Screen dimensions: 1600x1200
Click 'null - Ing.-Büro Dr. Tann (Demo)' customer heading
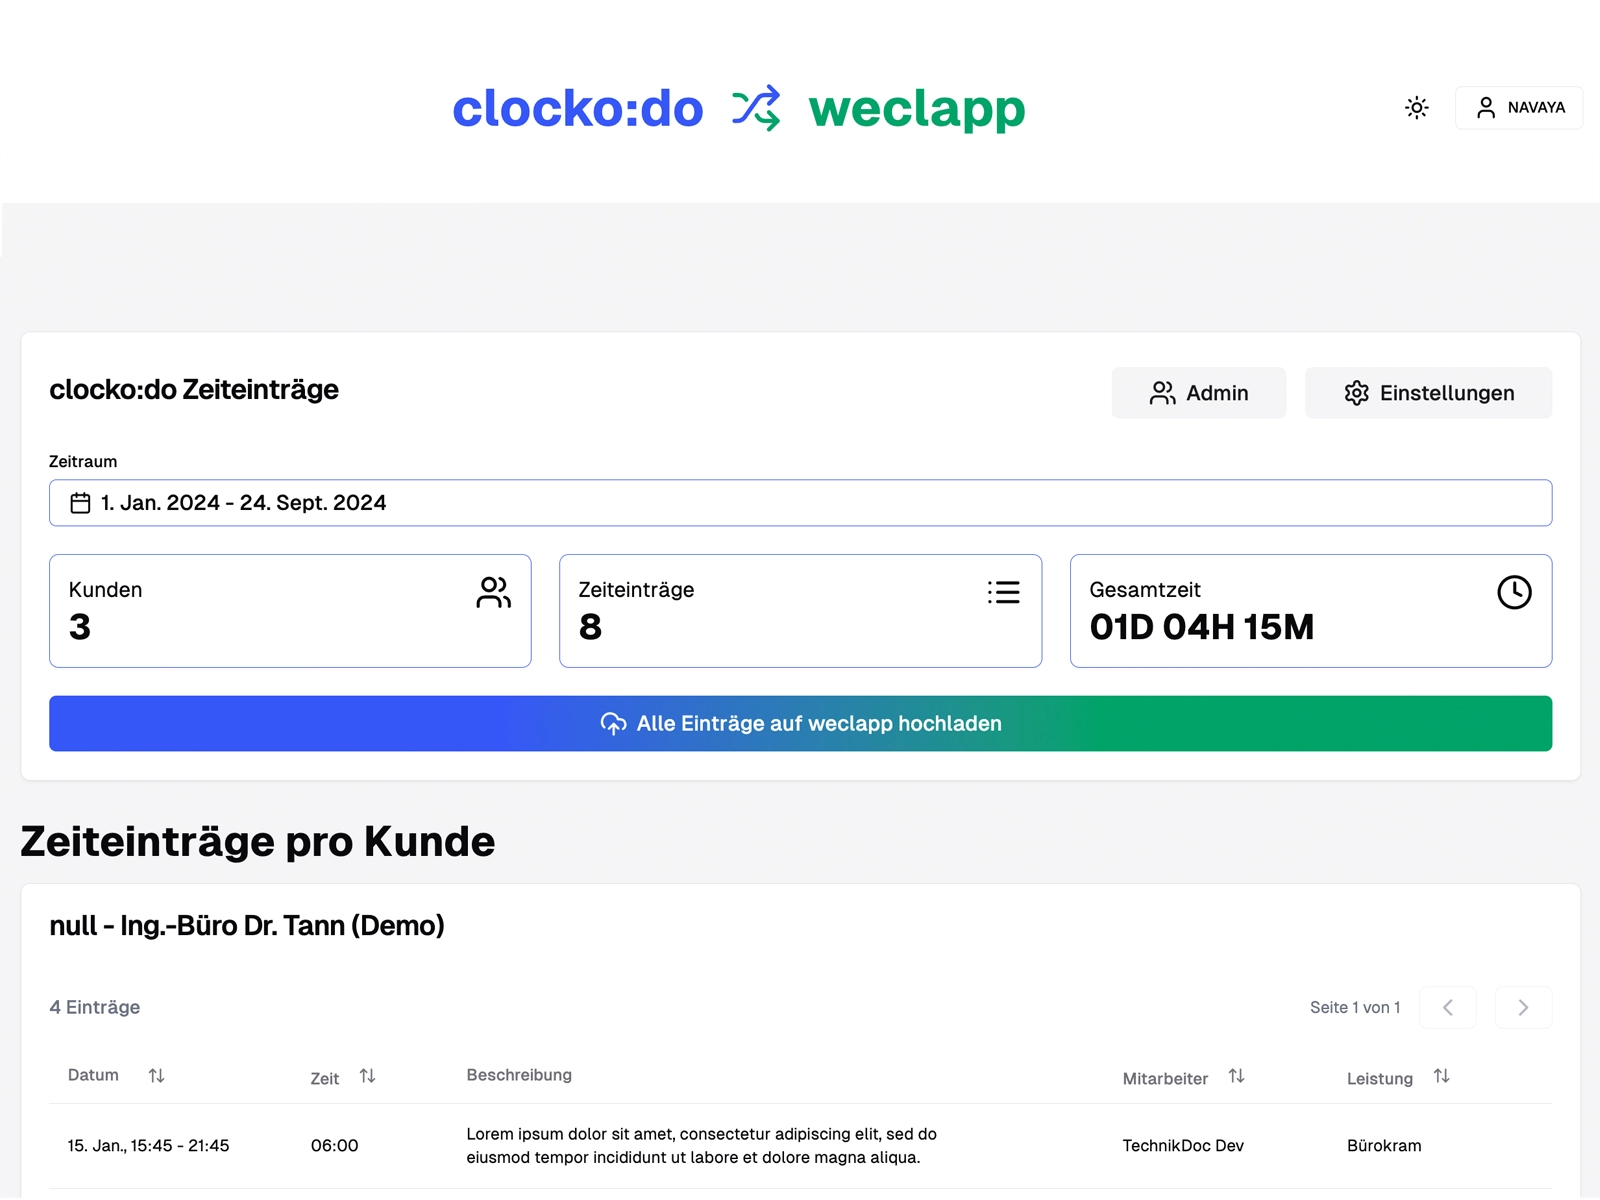pos(247,926)
